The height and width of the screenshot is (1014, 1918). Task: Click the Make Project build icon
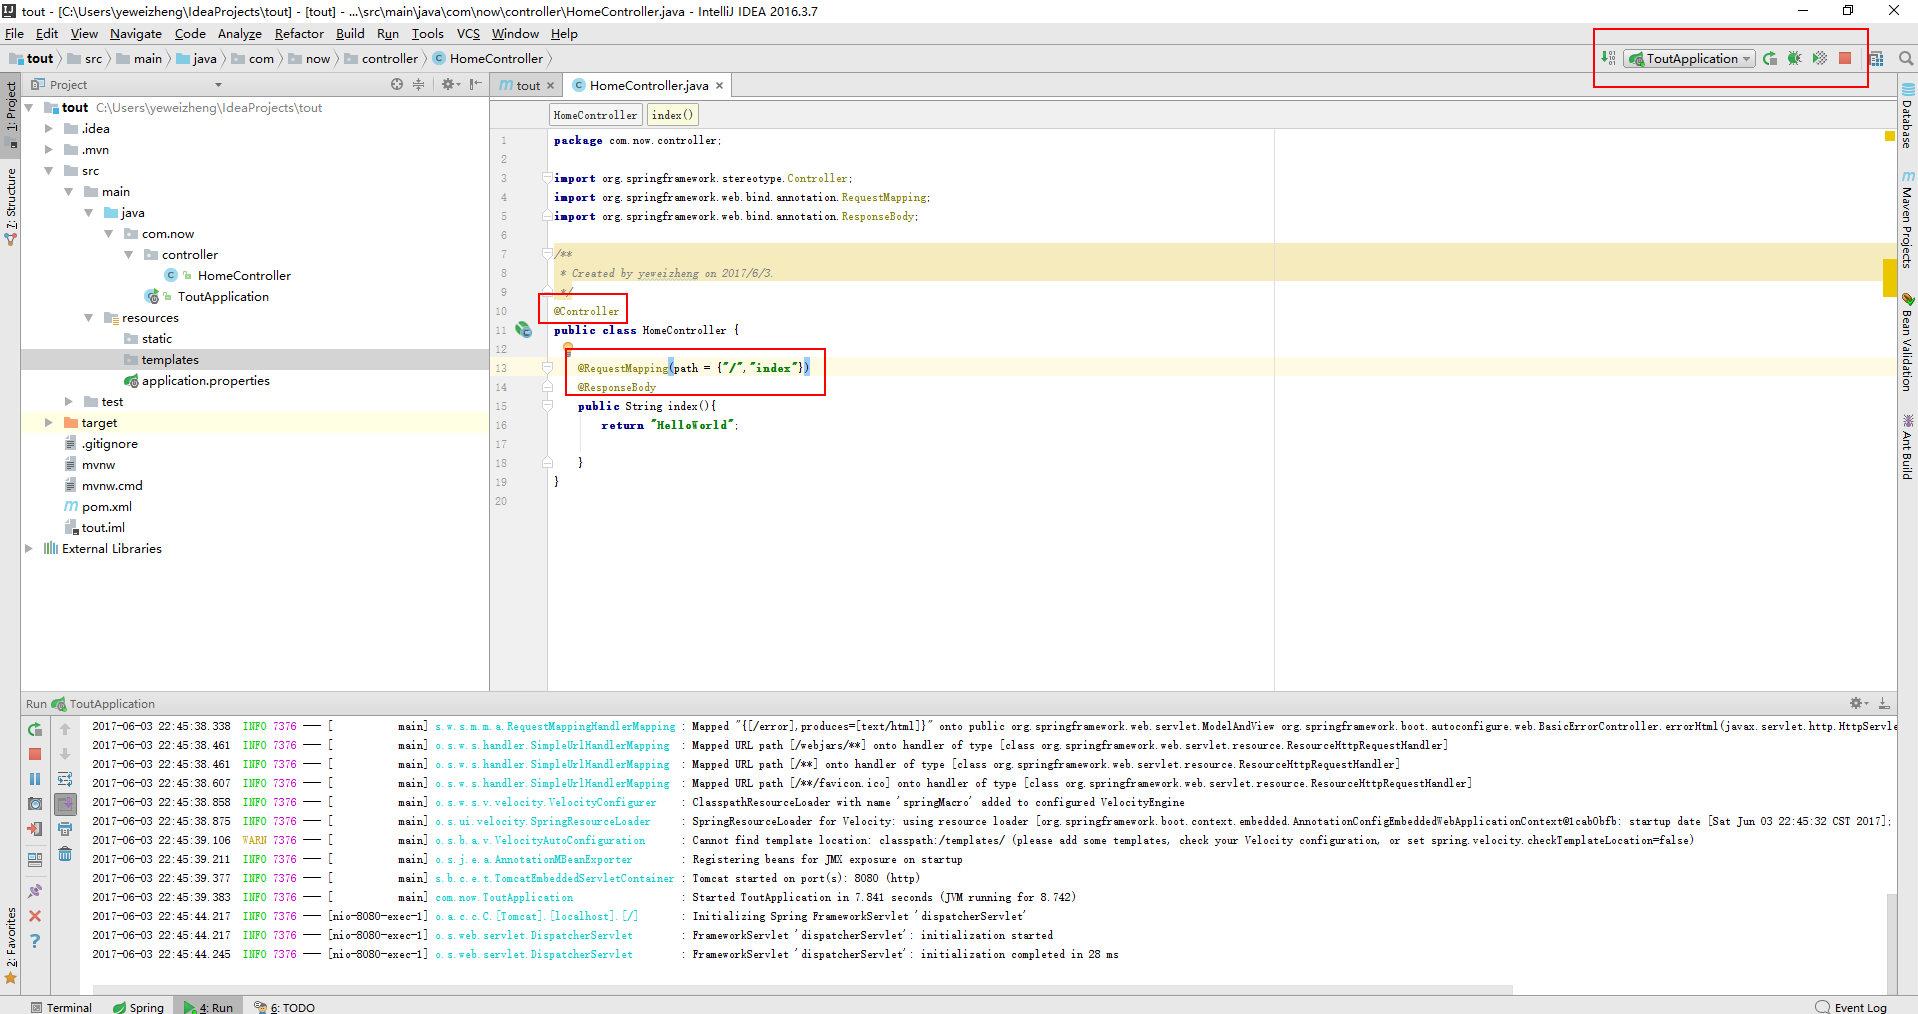1607,58
